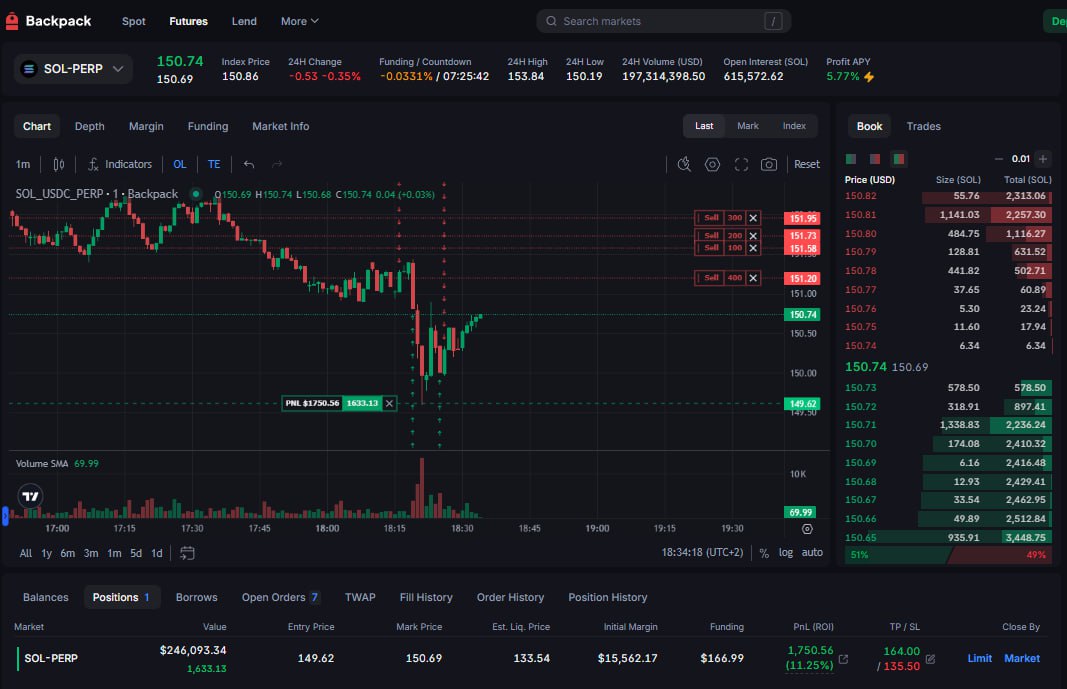View the Balances tab
The image size is (1067, 689).
click(x=46, y=597)
